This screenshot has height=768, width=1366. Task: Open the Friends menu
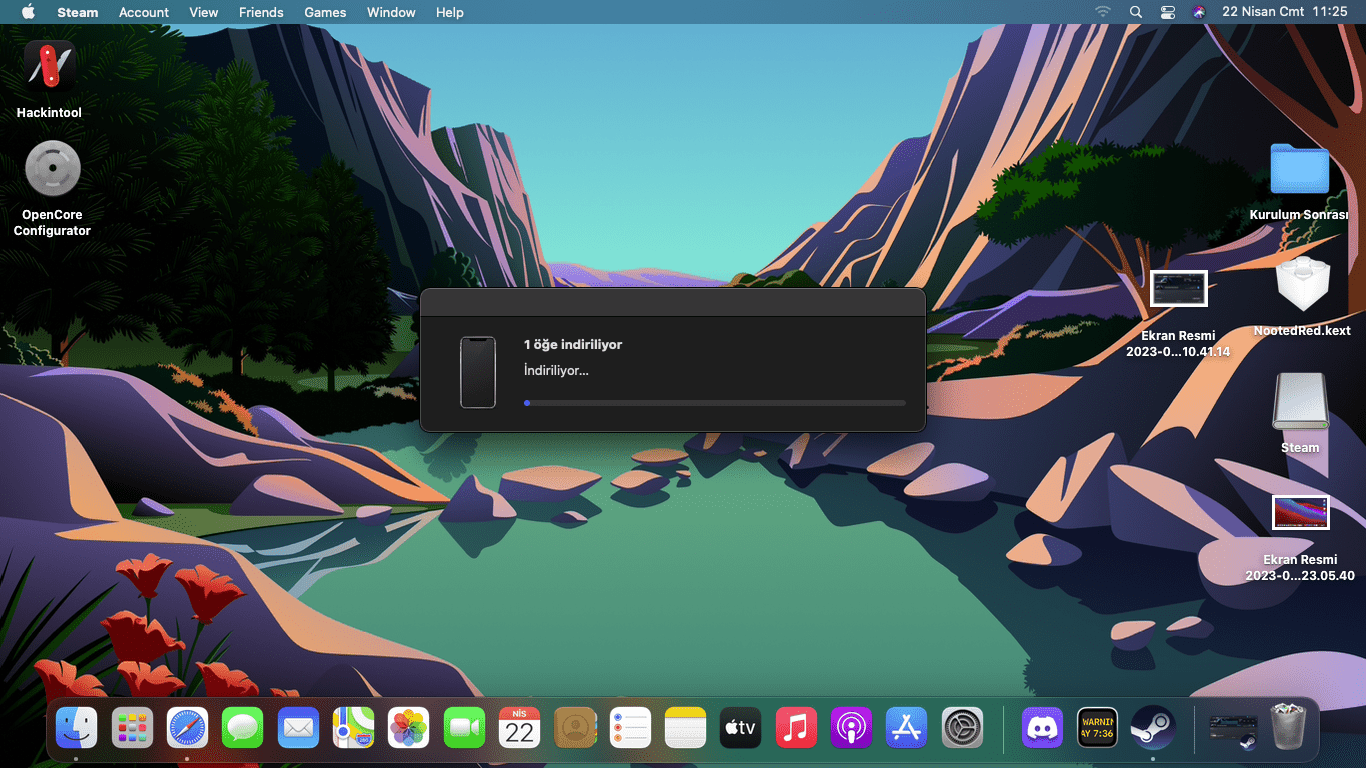coord(261,12)
